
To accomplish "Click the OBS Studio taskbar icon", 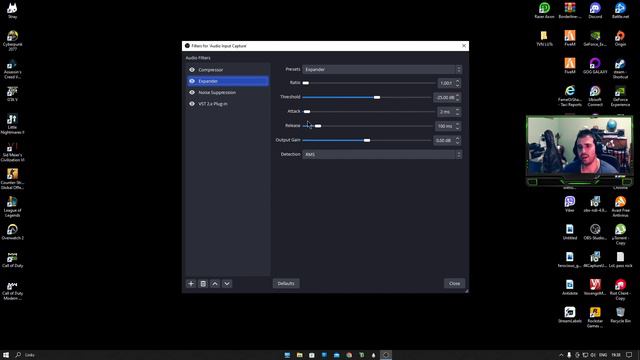I will point(386,355).
